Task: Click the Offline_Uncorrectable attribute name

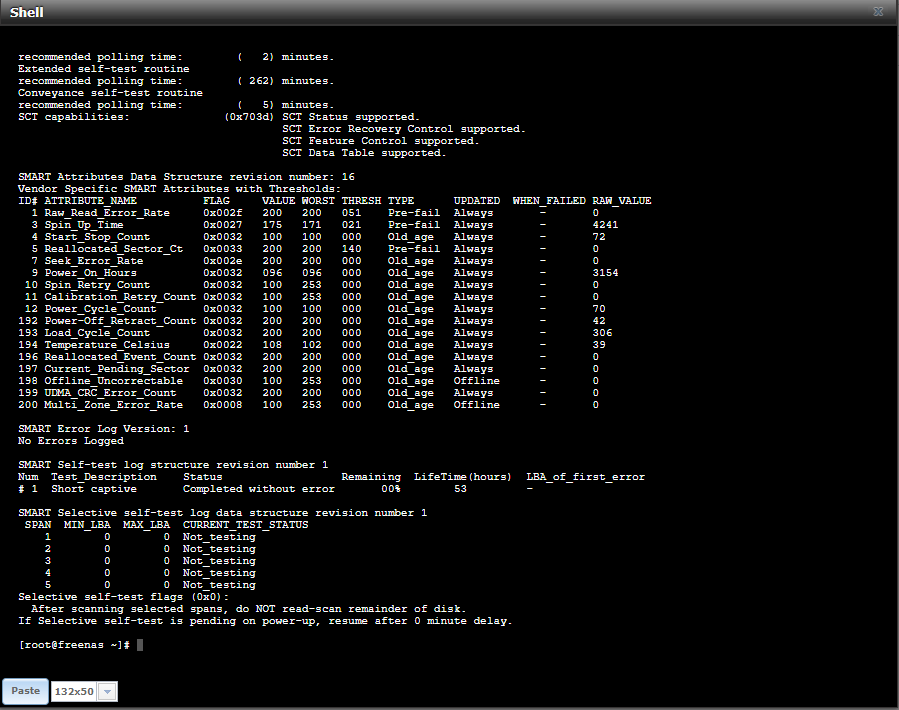Action: pos(114,381)
